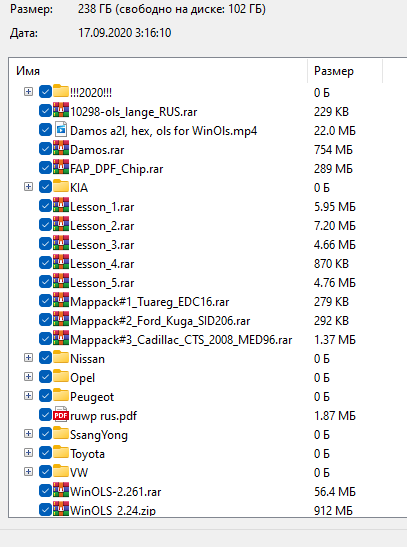Click the Opel folder icon
407x547 pixels.
click(61, 376)
